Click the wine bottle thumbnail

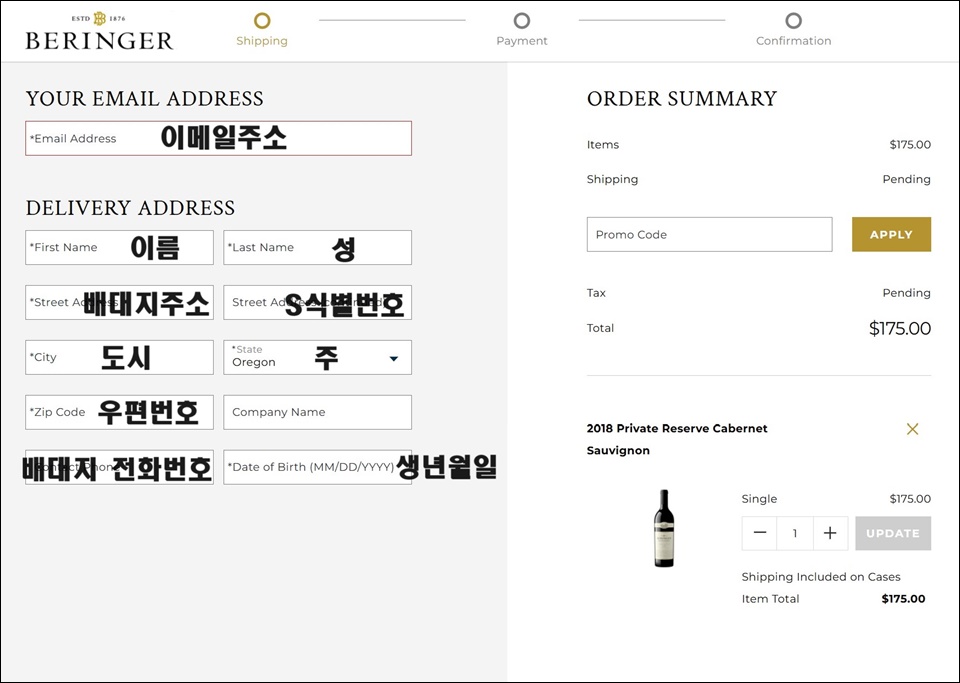[664, 528]
